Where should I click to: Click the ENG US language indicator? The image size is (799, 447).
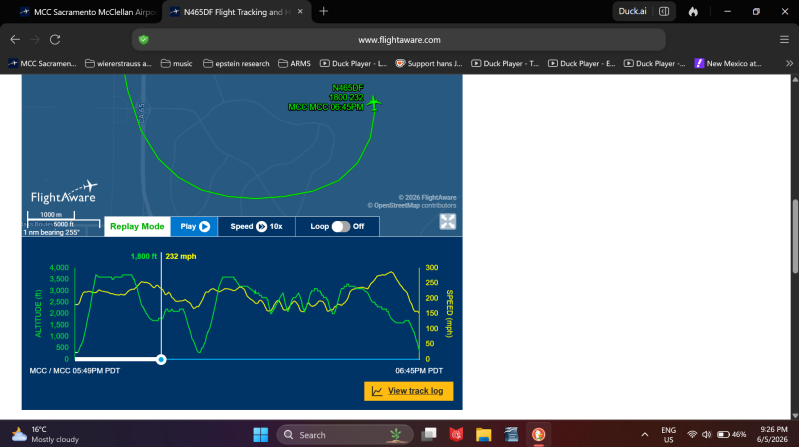coord(669,435)
